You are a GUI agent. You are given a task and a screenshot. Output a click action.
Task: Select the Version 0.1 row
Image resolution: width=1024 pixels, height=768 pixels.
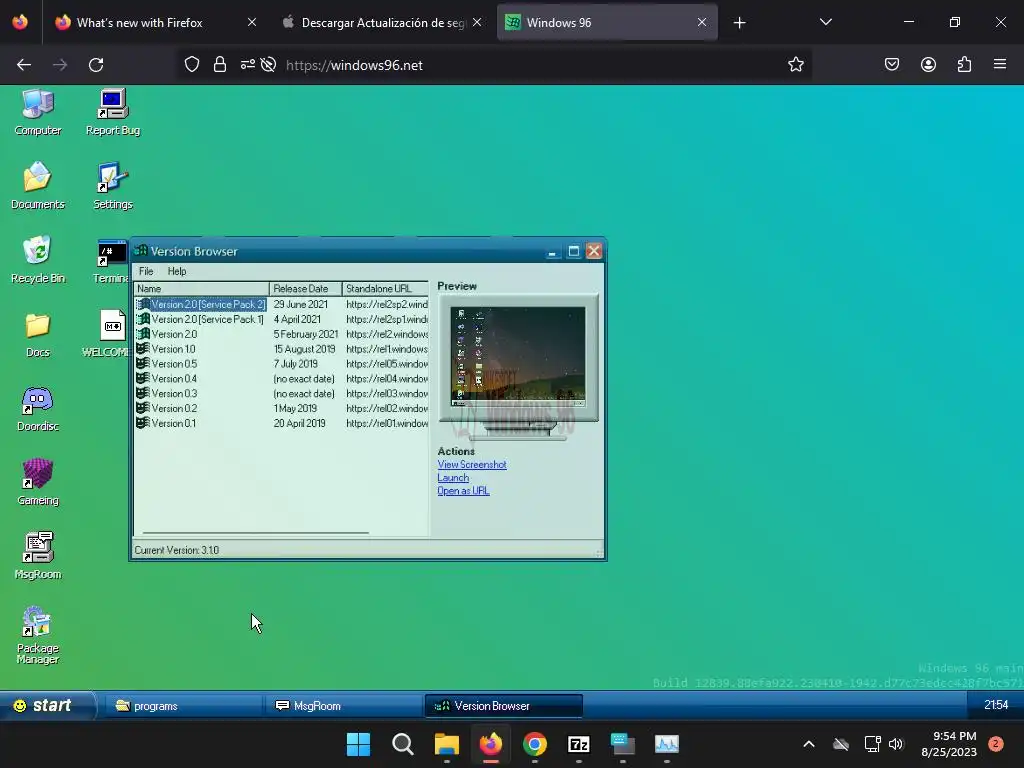281,423
